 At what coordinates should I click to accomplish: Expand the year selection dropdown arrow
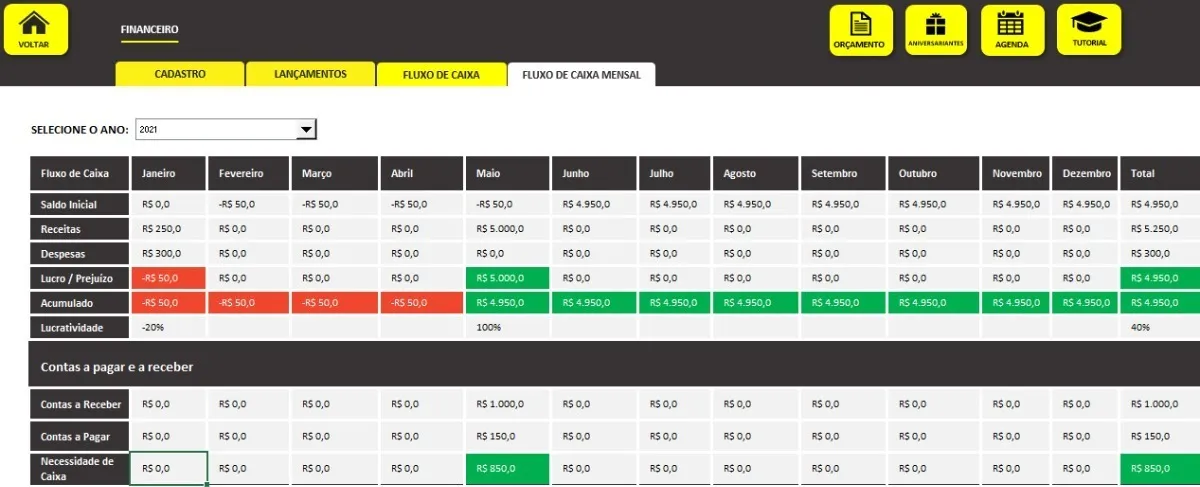pyautogui.click(x=306, y=130)
